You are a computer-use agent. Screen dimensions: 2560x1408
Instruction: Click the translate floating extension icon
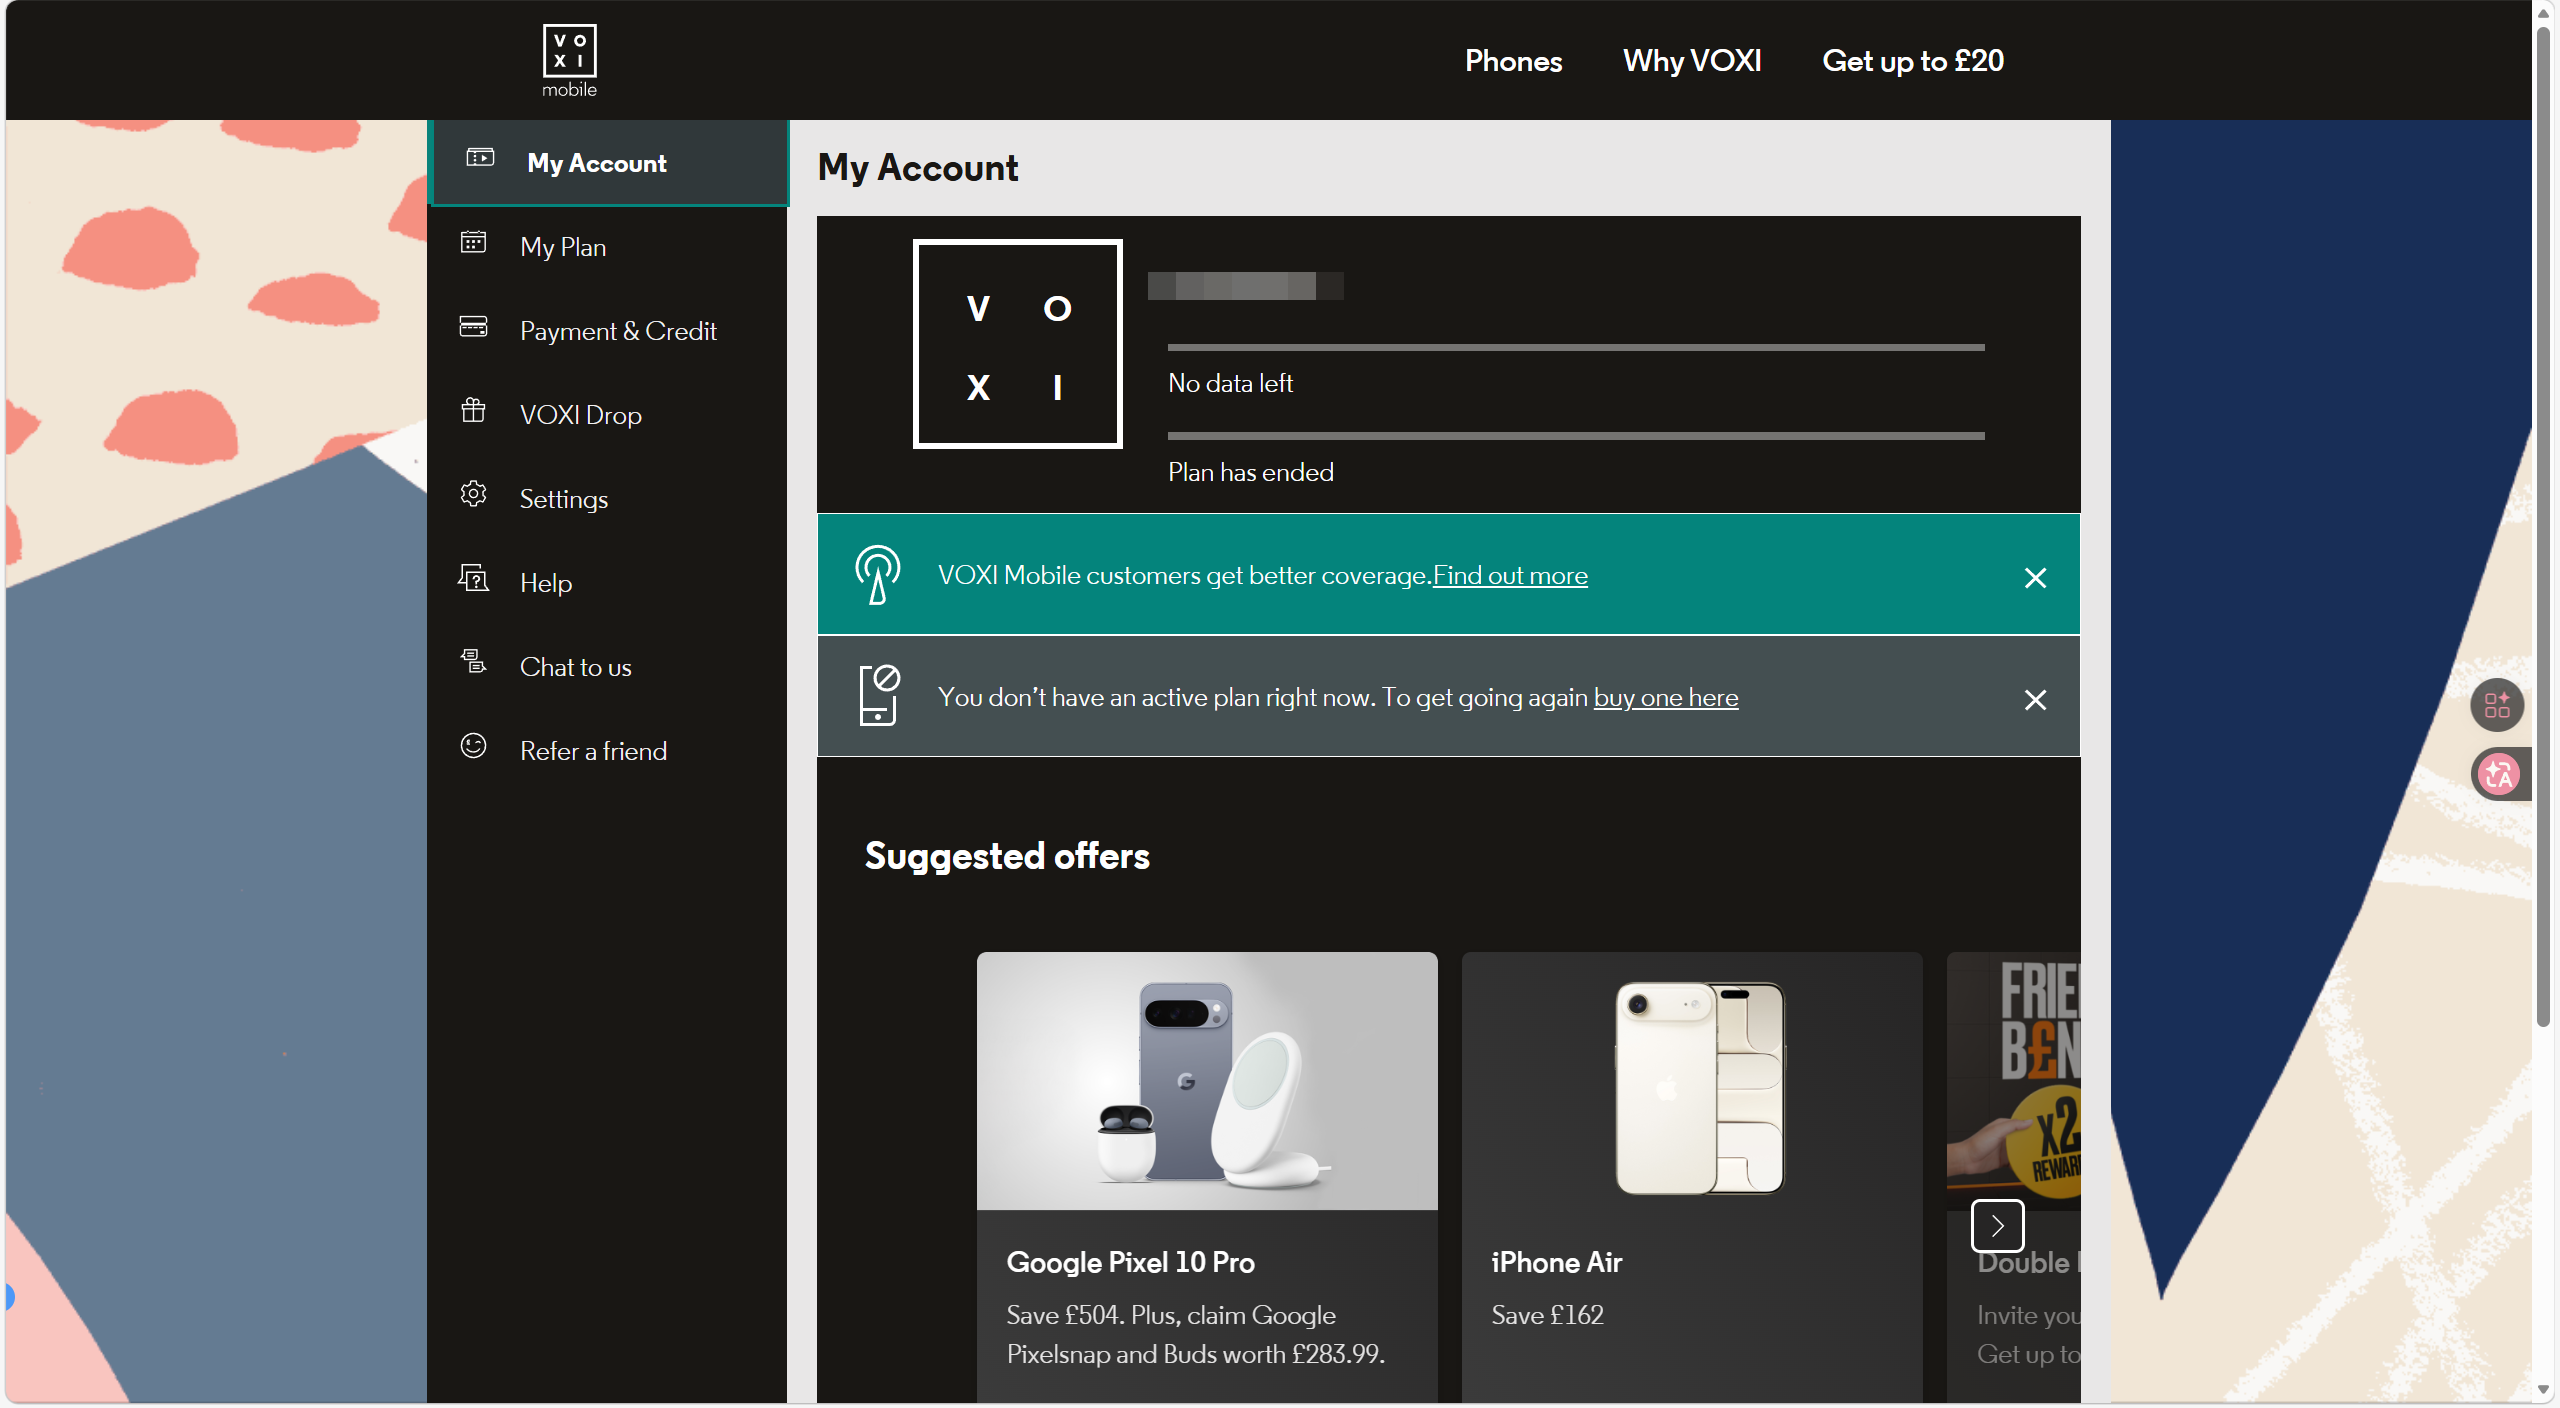tap(2499, 774)
